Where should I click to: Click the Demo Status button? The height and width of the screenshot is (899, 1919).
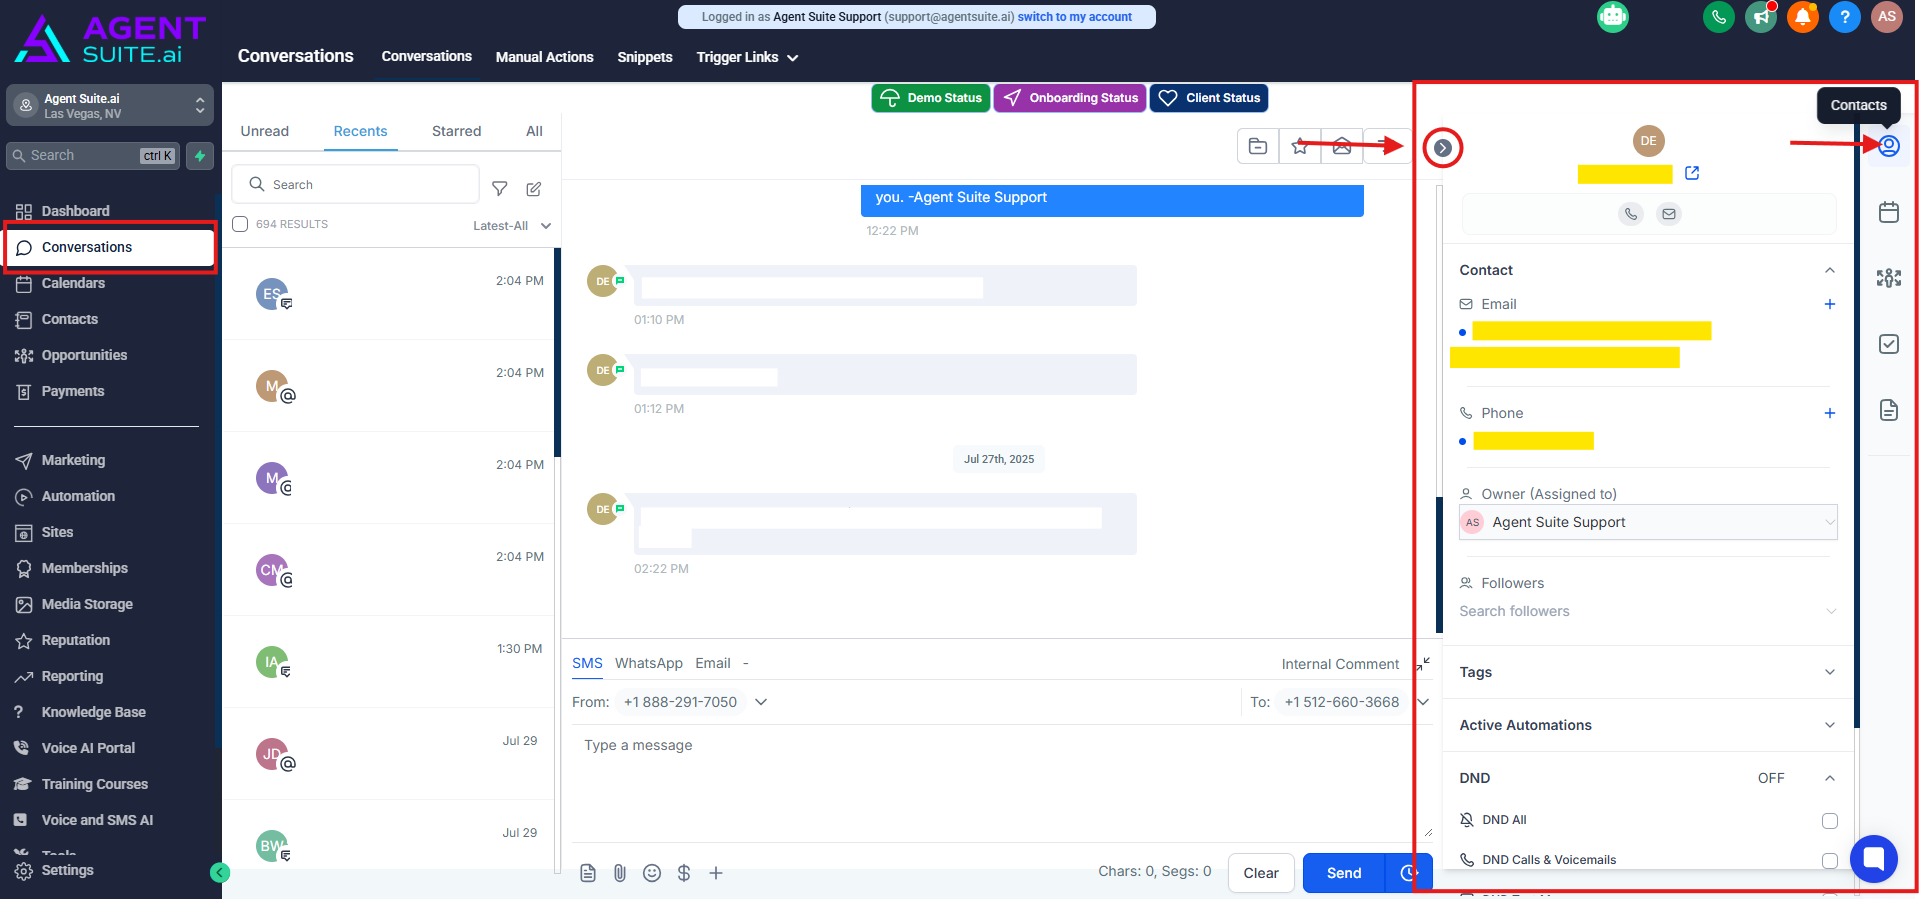[x=931, y=98]
